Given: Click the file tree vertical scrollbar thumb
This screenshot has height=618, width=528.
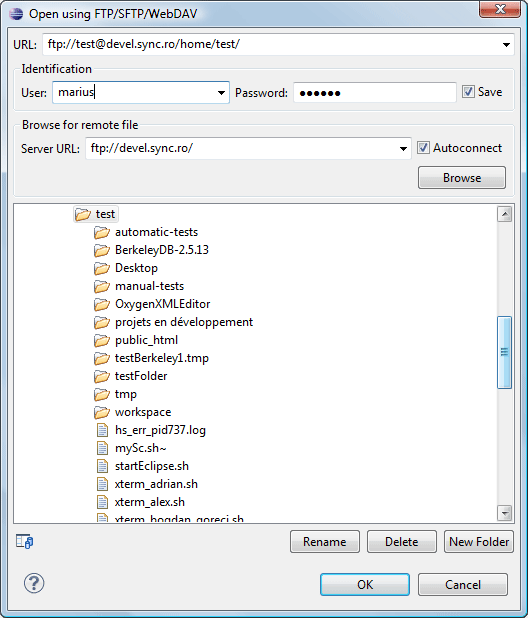Looking at the screenshot, I should tap(504, 352).
